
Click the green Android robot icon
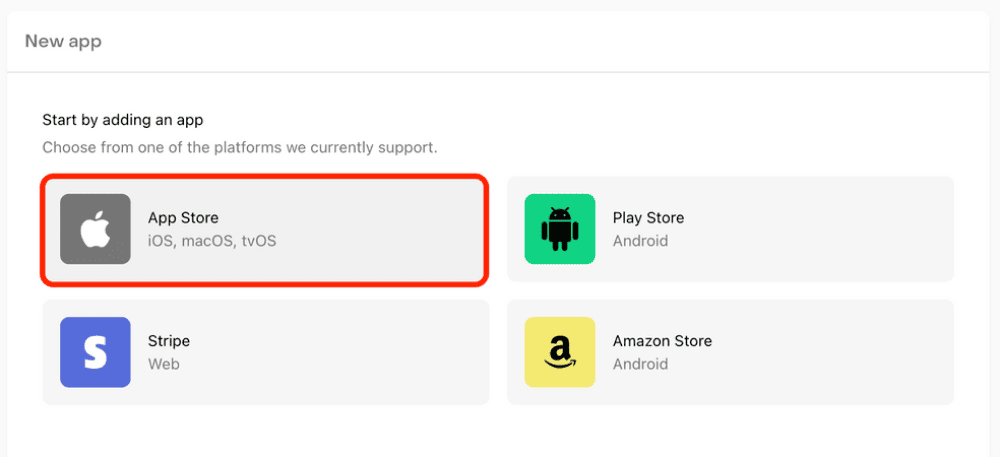coord(560,229)
